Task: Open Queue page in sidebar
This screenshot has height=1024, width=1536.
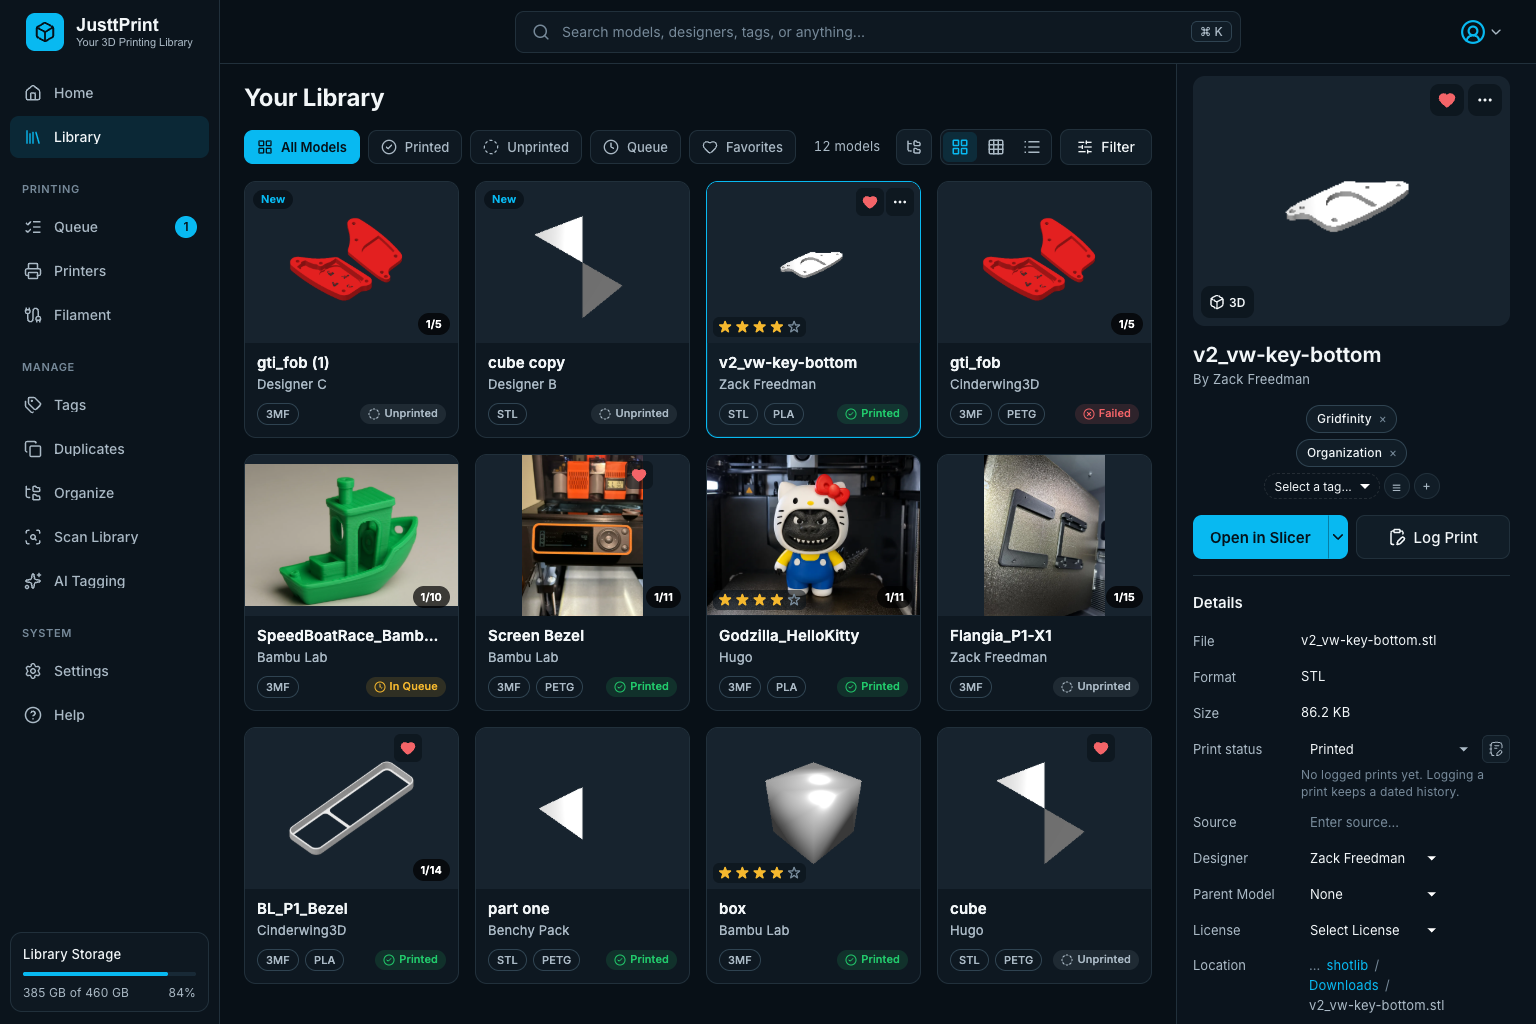Action: coord(109,227)
